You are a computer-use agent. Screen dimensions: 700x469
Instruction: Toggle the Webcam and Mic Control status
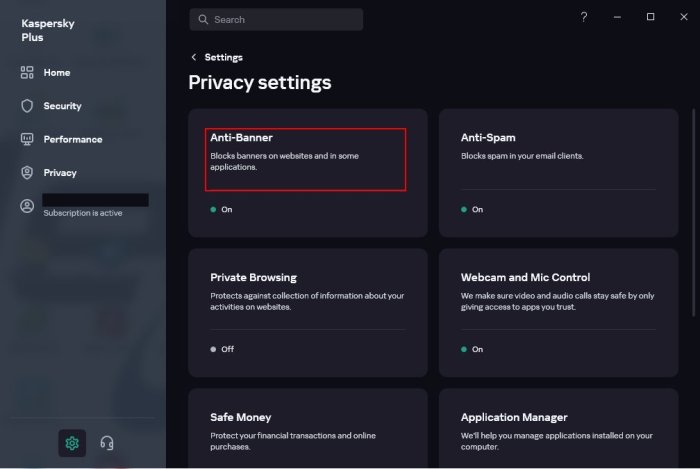coord(472,349)
